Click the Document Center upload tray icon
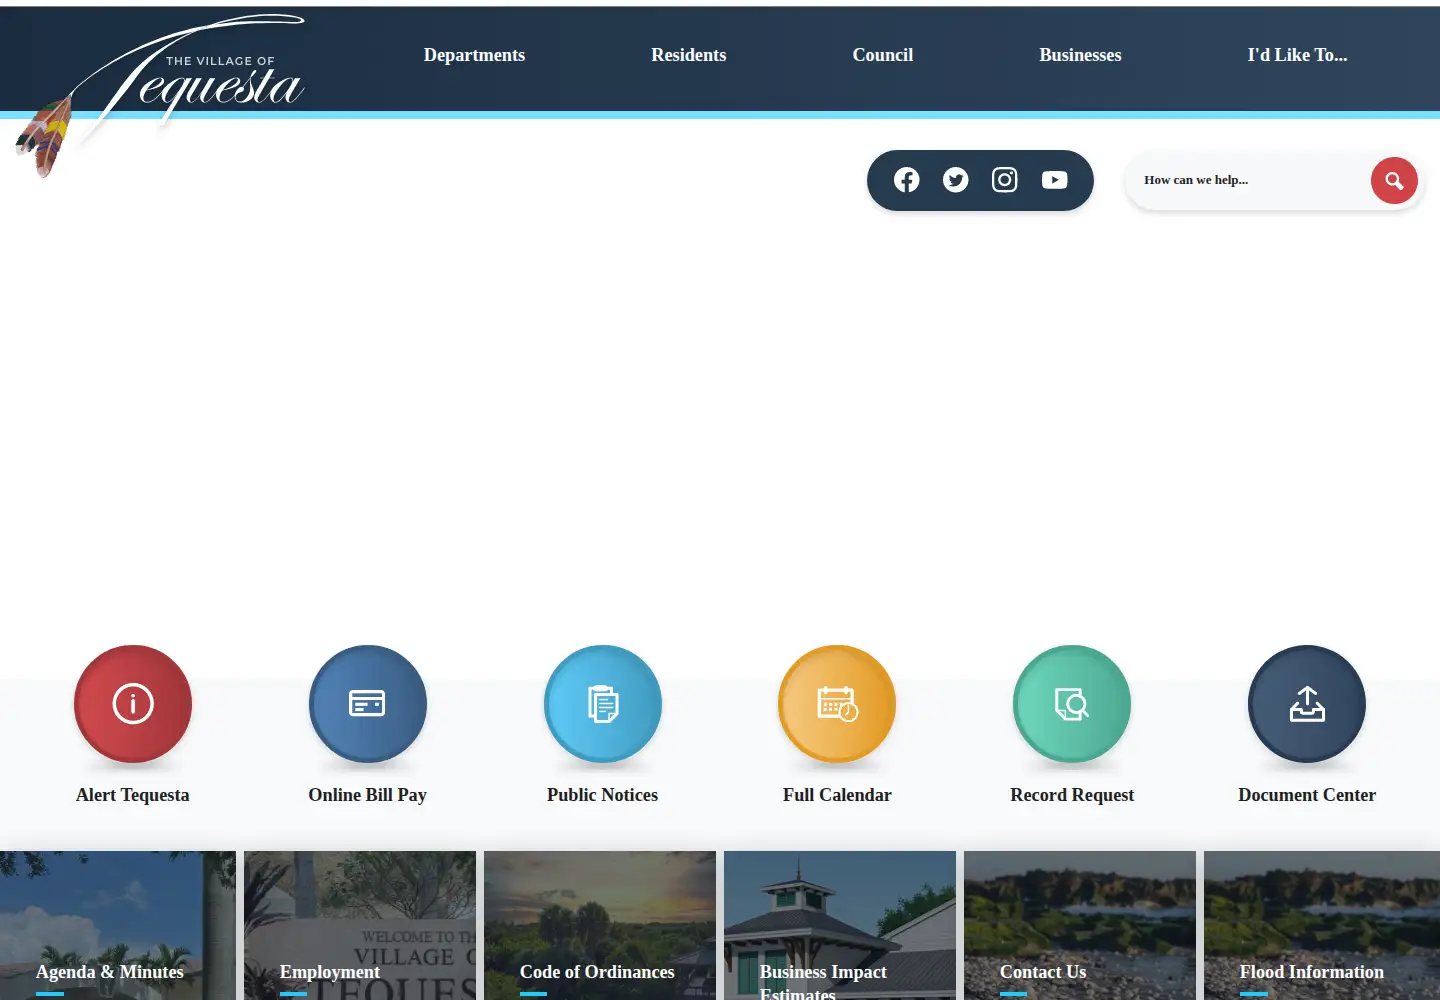Viewport: 1440px width, 1000px height. click(1307, 704)
